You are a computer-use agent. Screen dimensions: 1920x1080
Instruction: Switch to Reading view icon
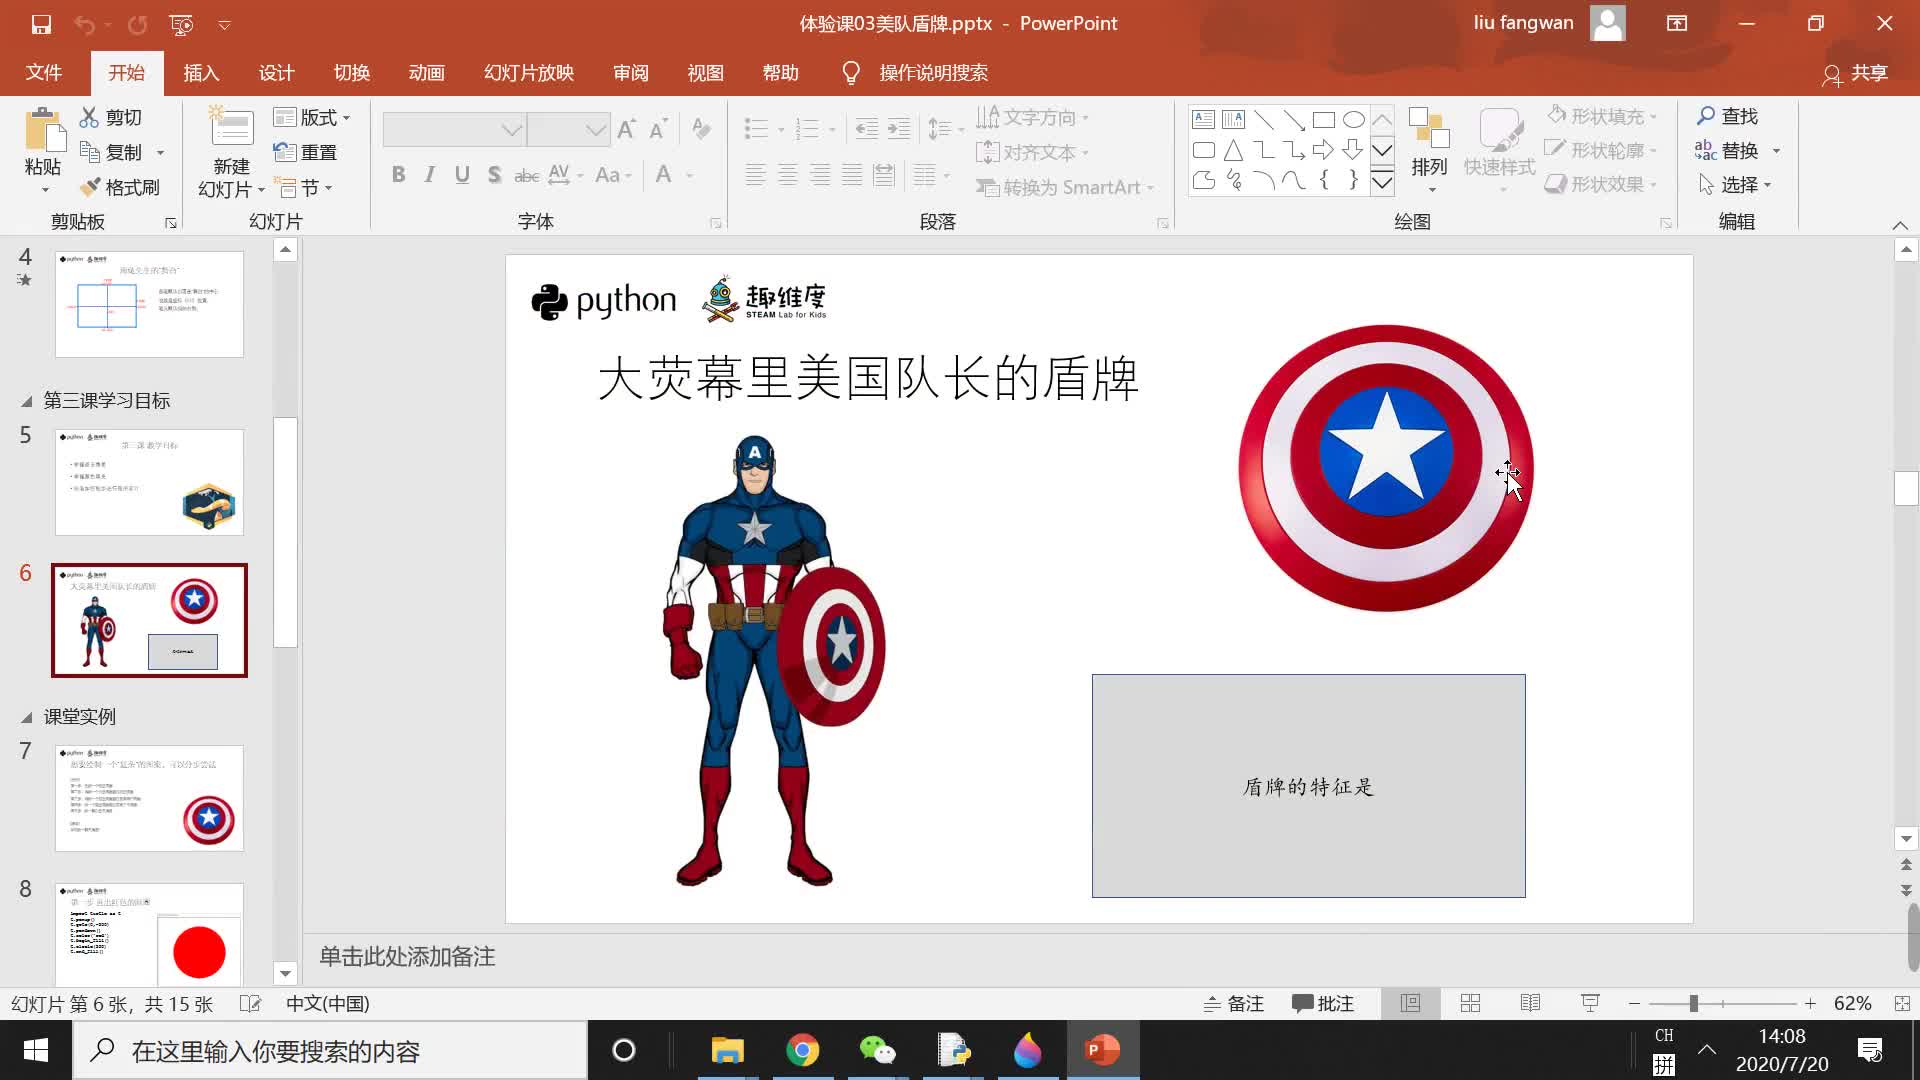pyautogui.click(x=1530, y=1004)
